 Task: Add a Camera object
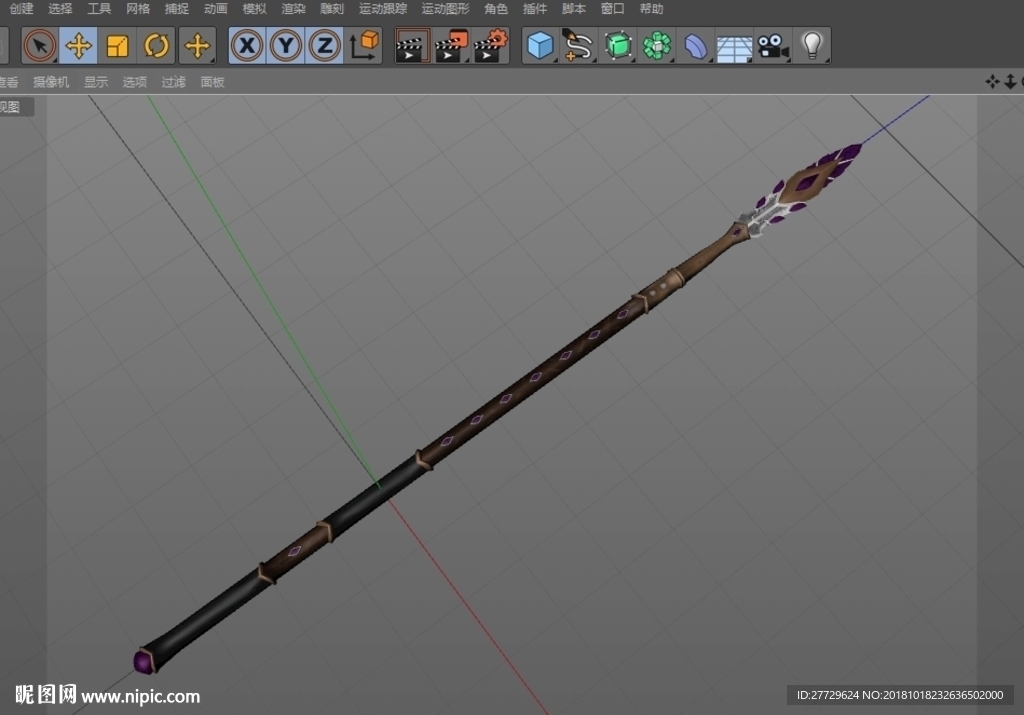coord(773,46)
